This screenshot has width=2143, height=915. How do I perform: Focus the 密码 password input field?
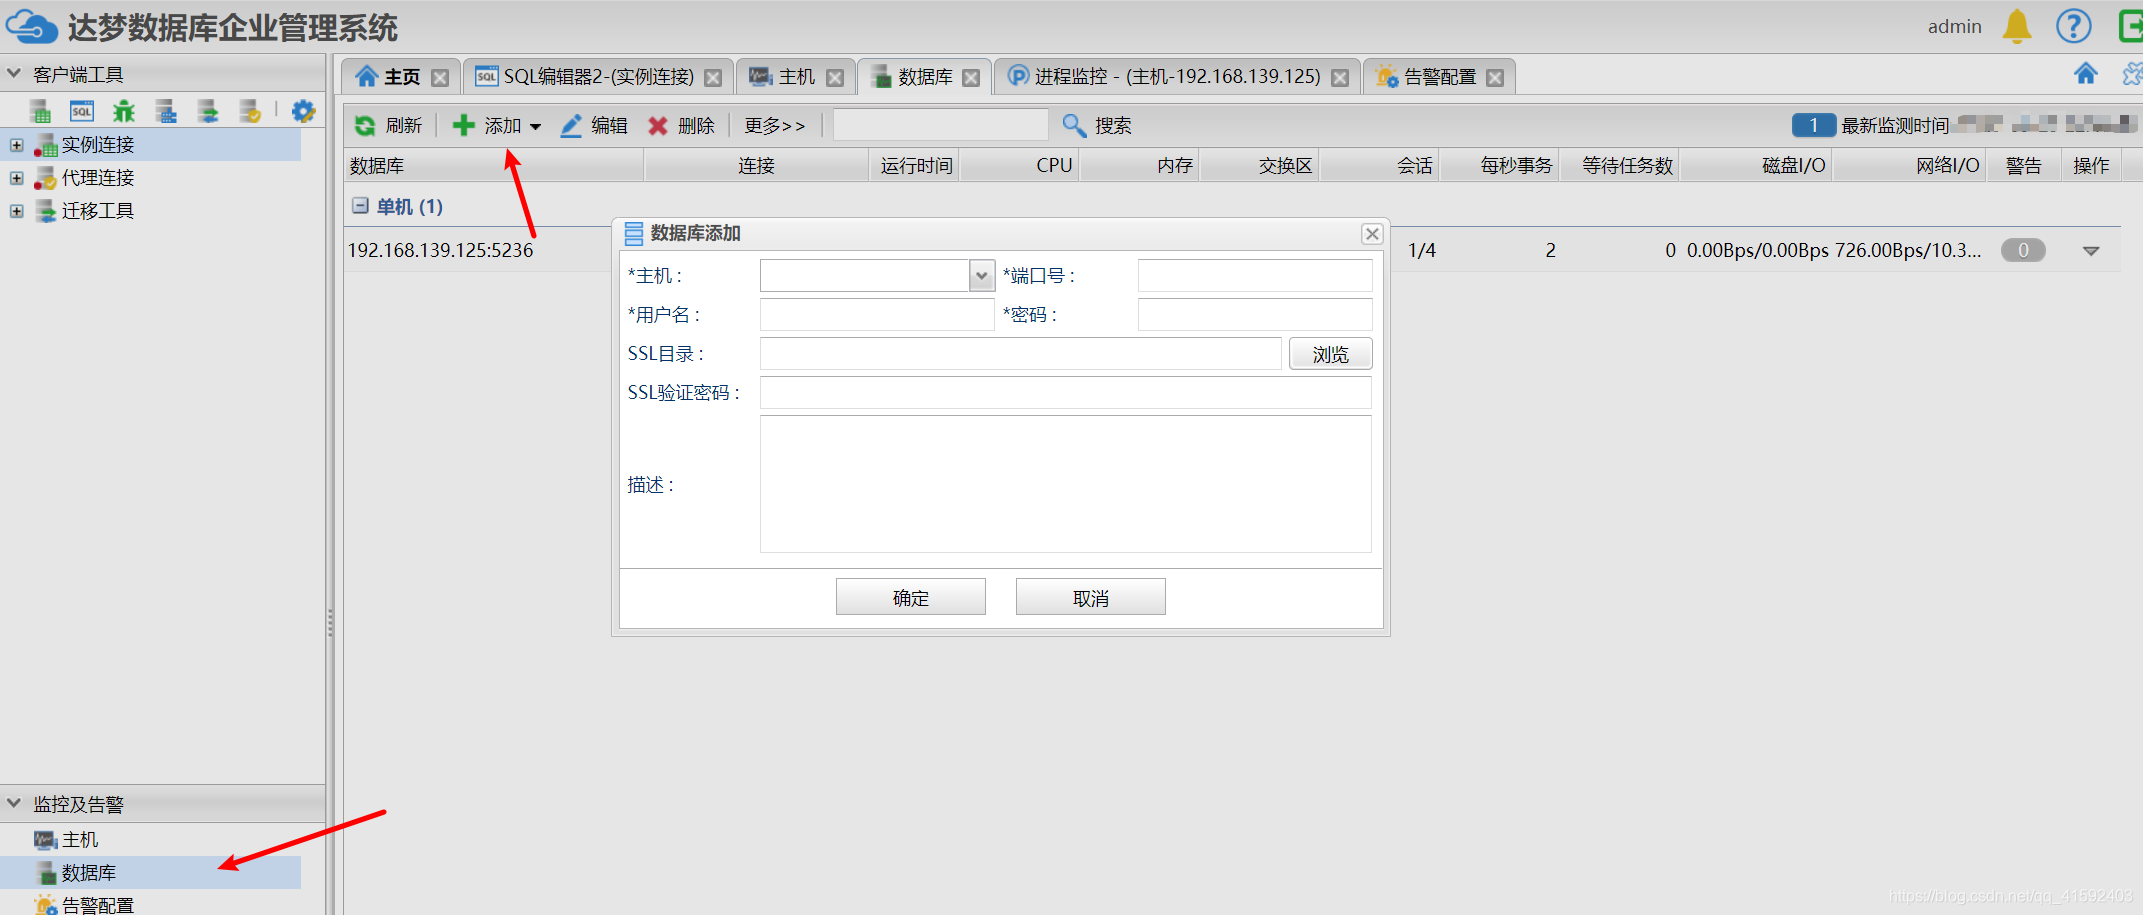tap(1255, 315)
